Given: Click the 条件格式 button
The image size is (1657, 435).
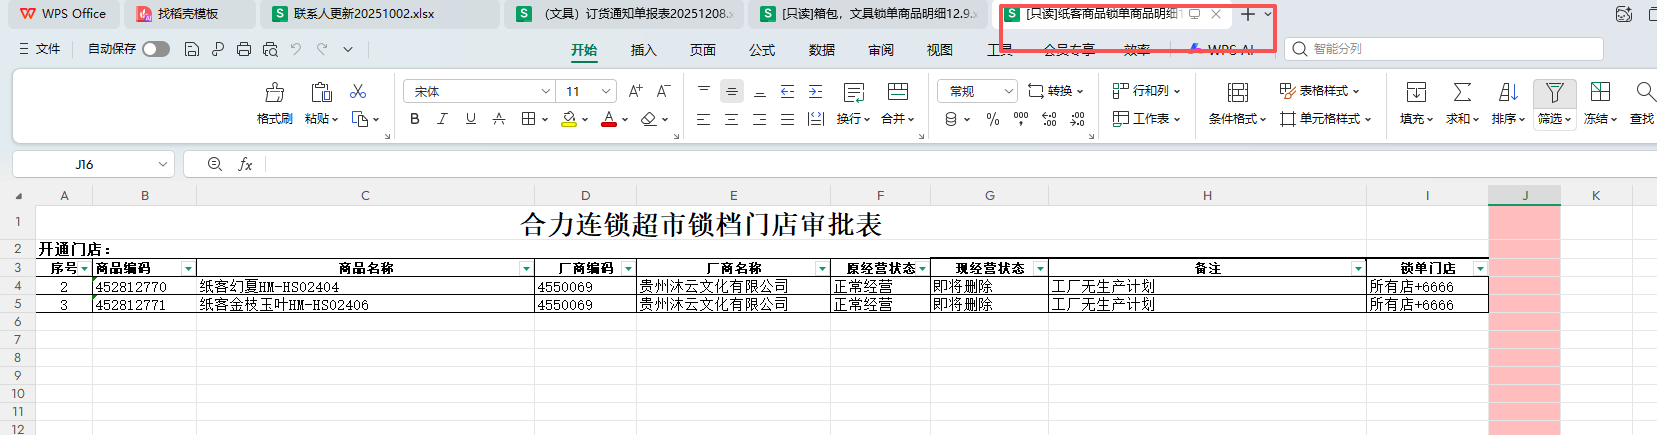Looking at the screenshot, I should pyautogui.click(x=1237, y=104).
